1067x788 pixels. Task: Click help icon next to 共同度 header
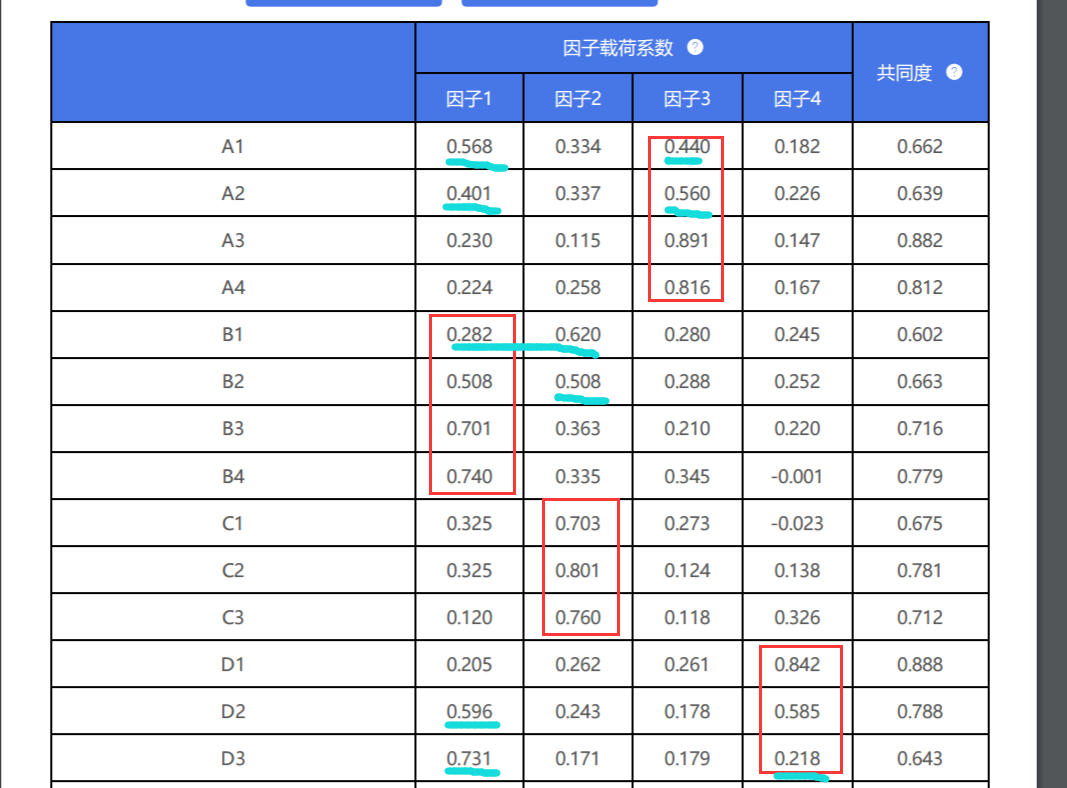[x=954, y=72]
